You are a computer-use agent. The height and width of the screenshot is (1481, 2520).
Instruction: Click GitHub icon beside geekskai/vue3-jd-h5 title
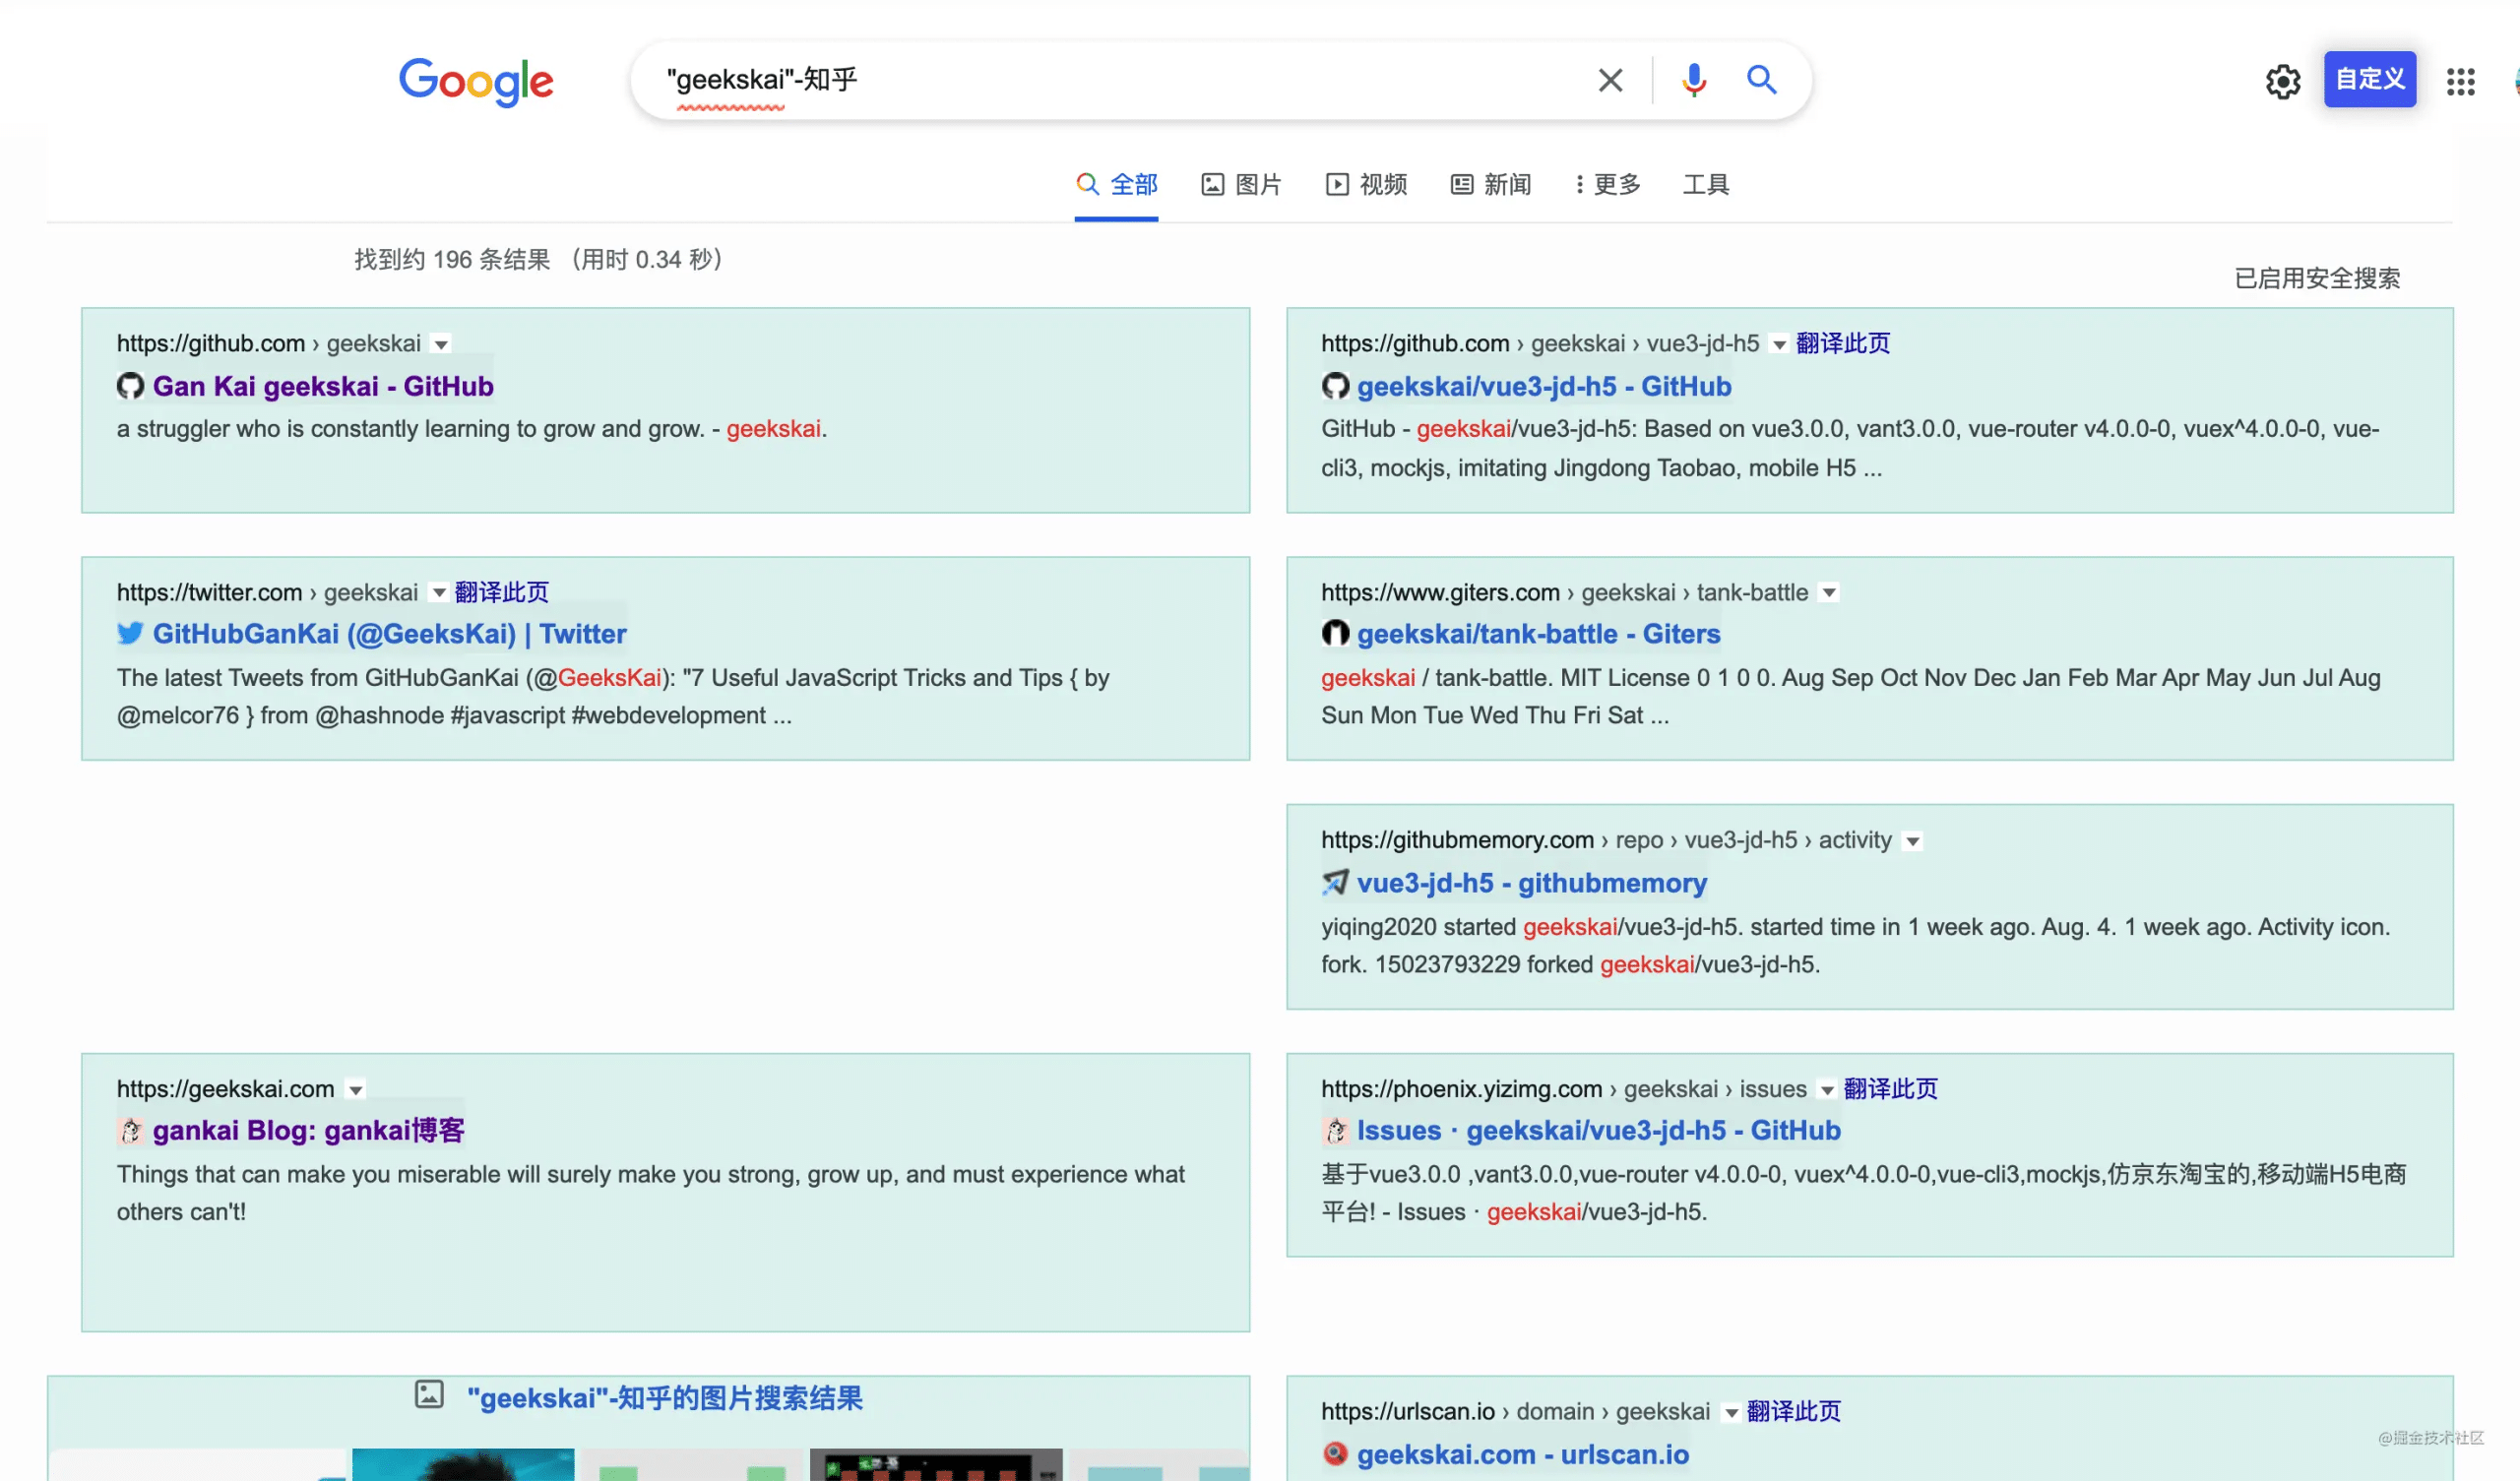[x=1335, y=386]
